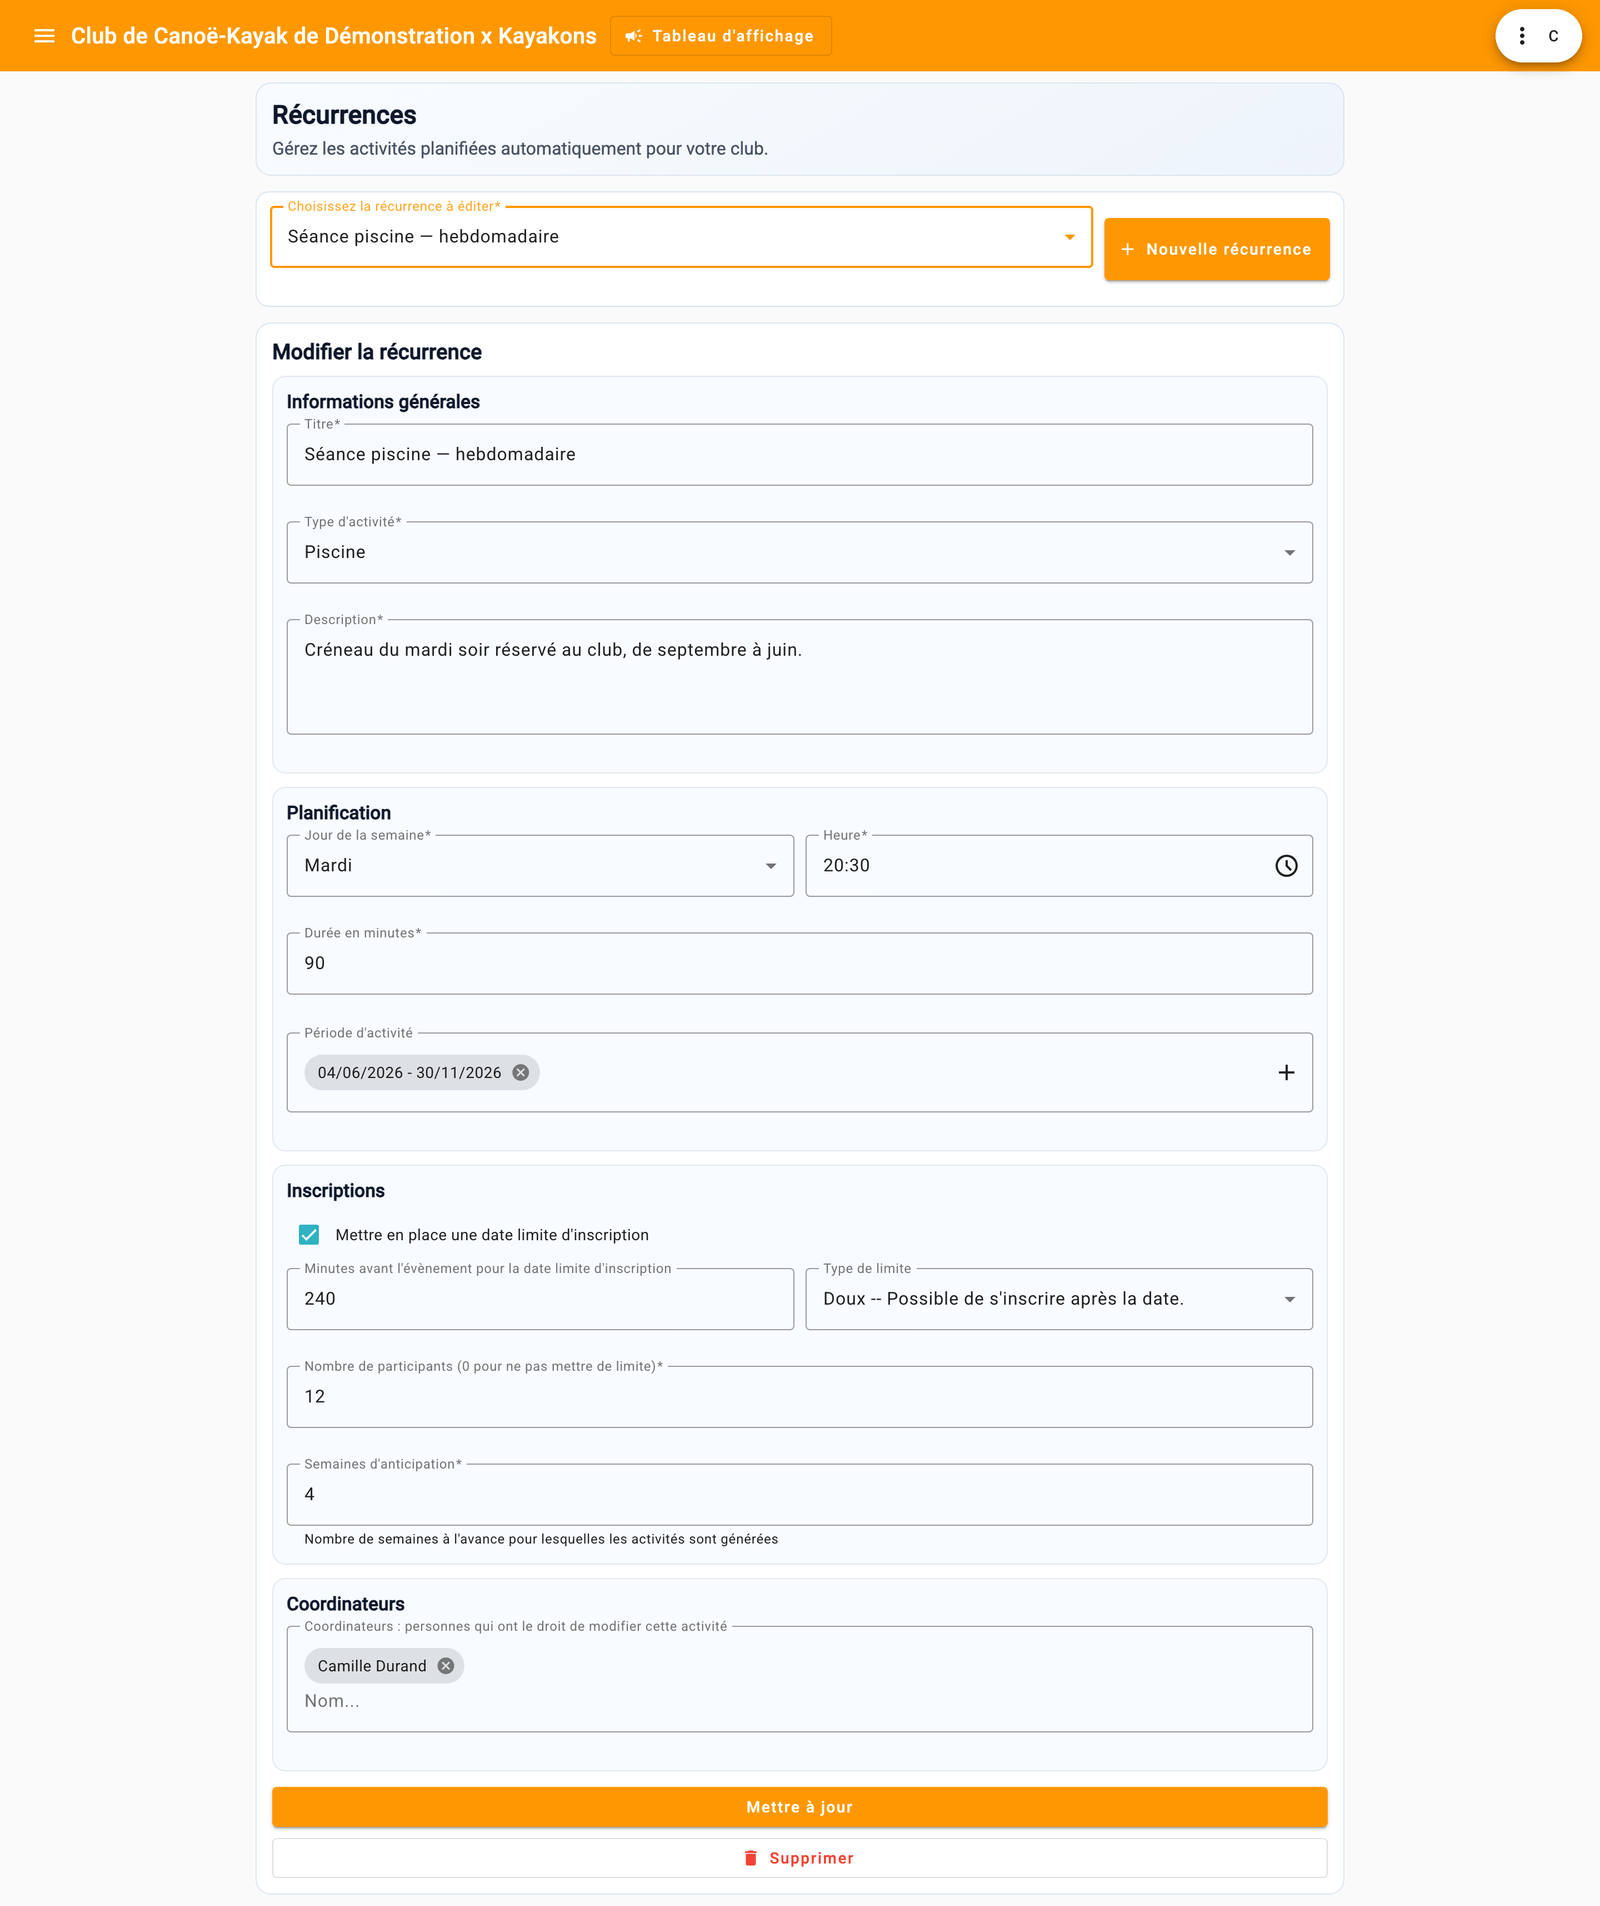Click the plus icon on Nouvelle récurrence
Image resolution: width=1600 pixels, height=1906 pixels.
(x=1128, y=249)
